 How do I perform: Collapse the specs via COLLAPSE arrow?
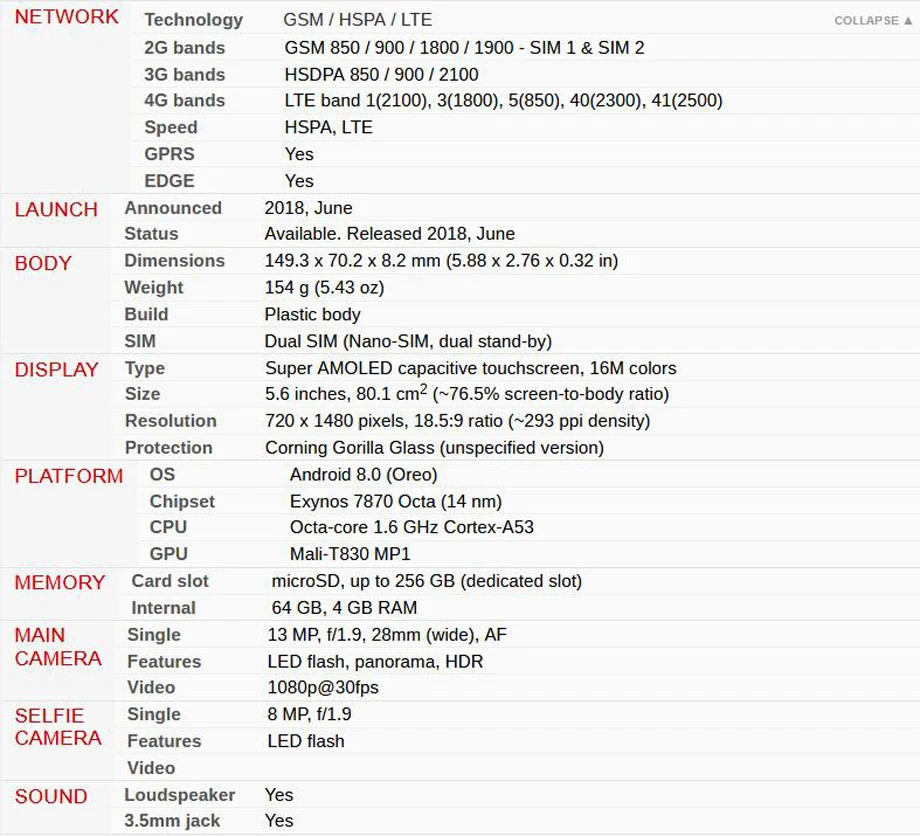pyautogui.click(x=873, y=21)
